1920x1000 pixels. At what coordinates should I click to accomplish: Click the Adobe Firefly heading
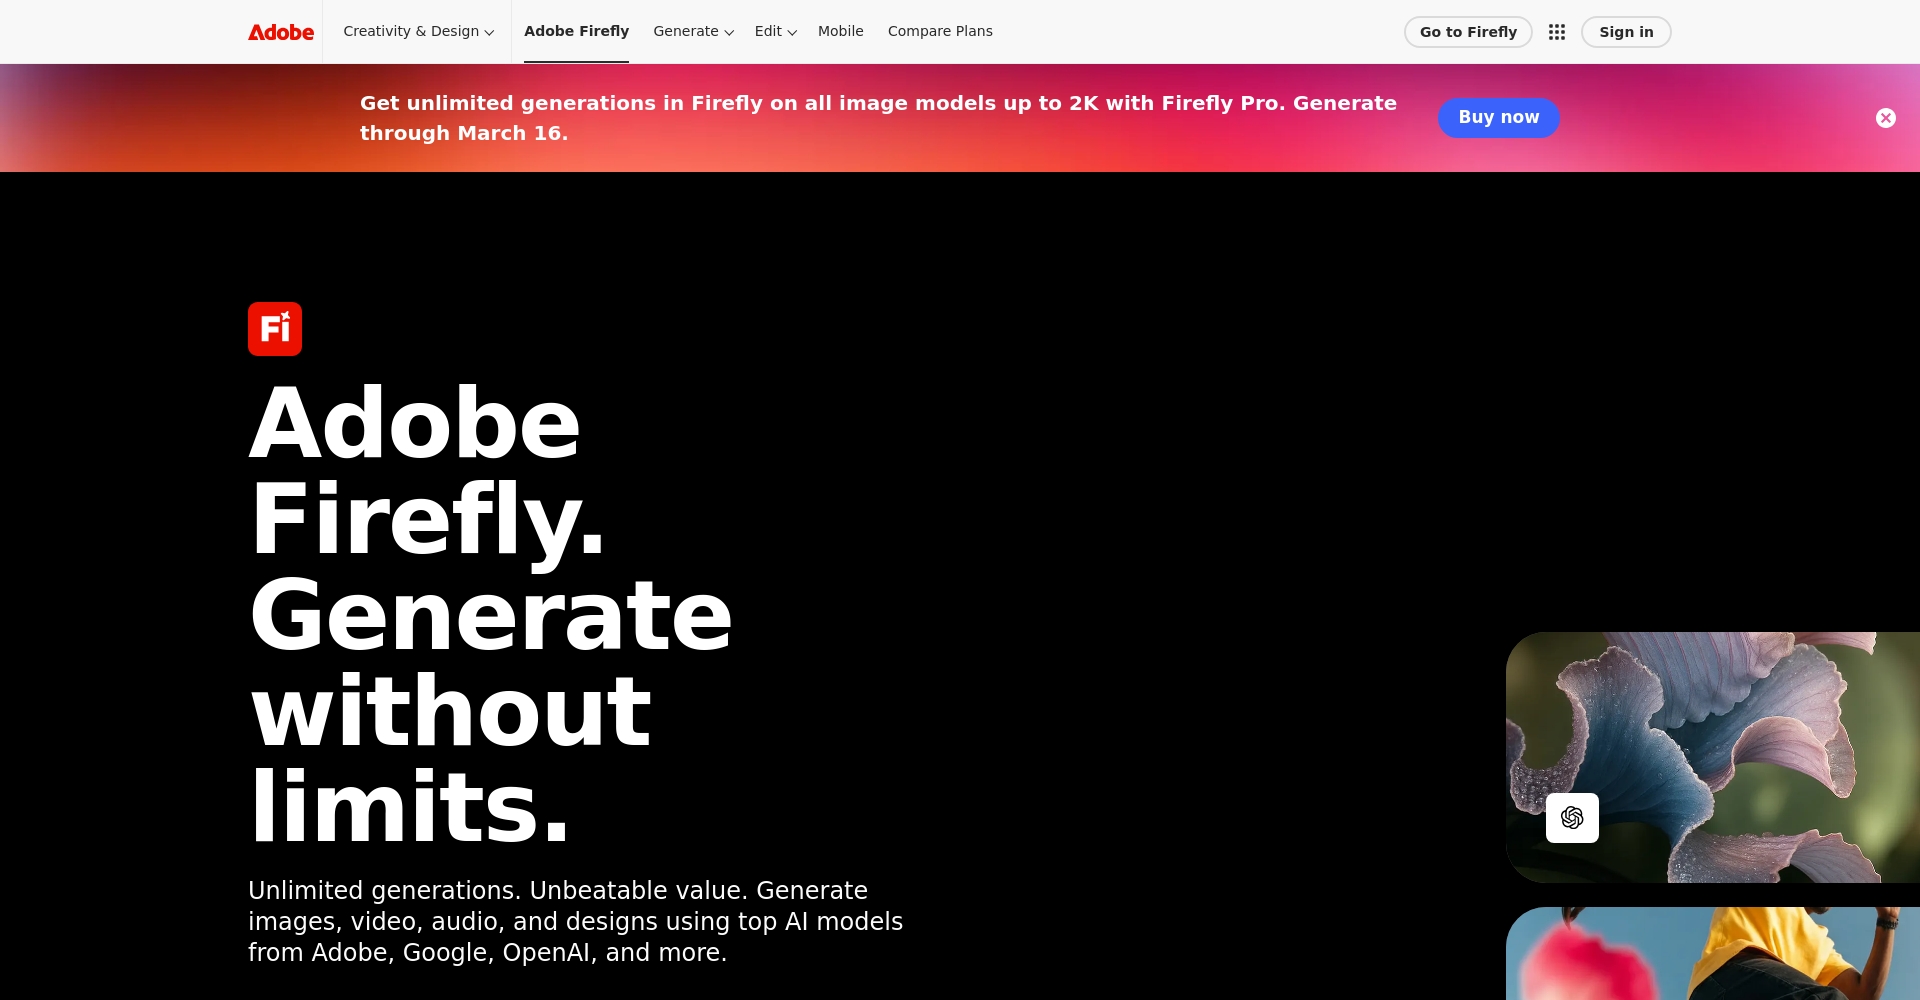(490, 610)
